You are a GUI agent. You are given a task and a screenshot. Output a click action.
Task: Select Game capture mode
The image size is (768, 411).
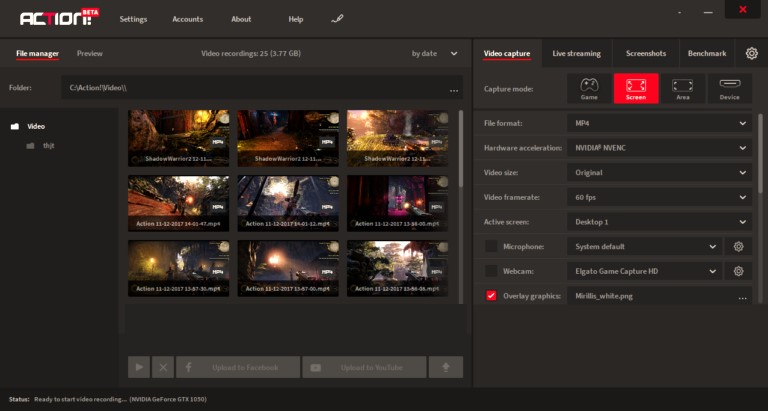pyautogui.click(x=589, y=89)
